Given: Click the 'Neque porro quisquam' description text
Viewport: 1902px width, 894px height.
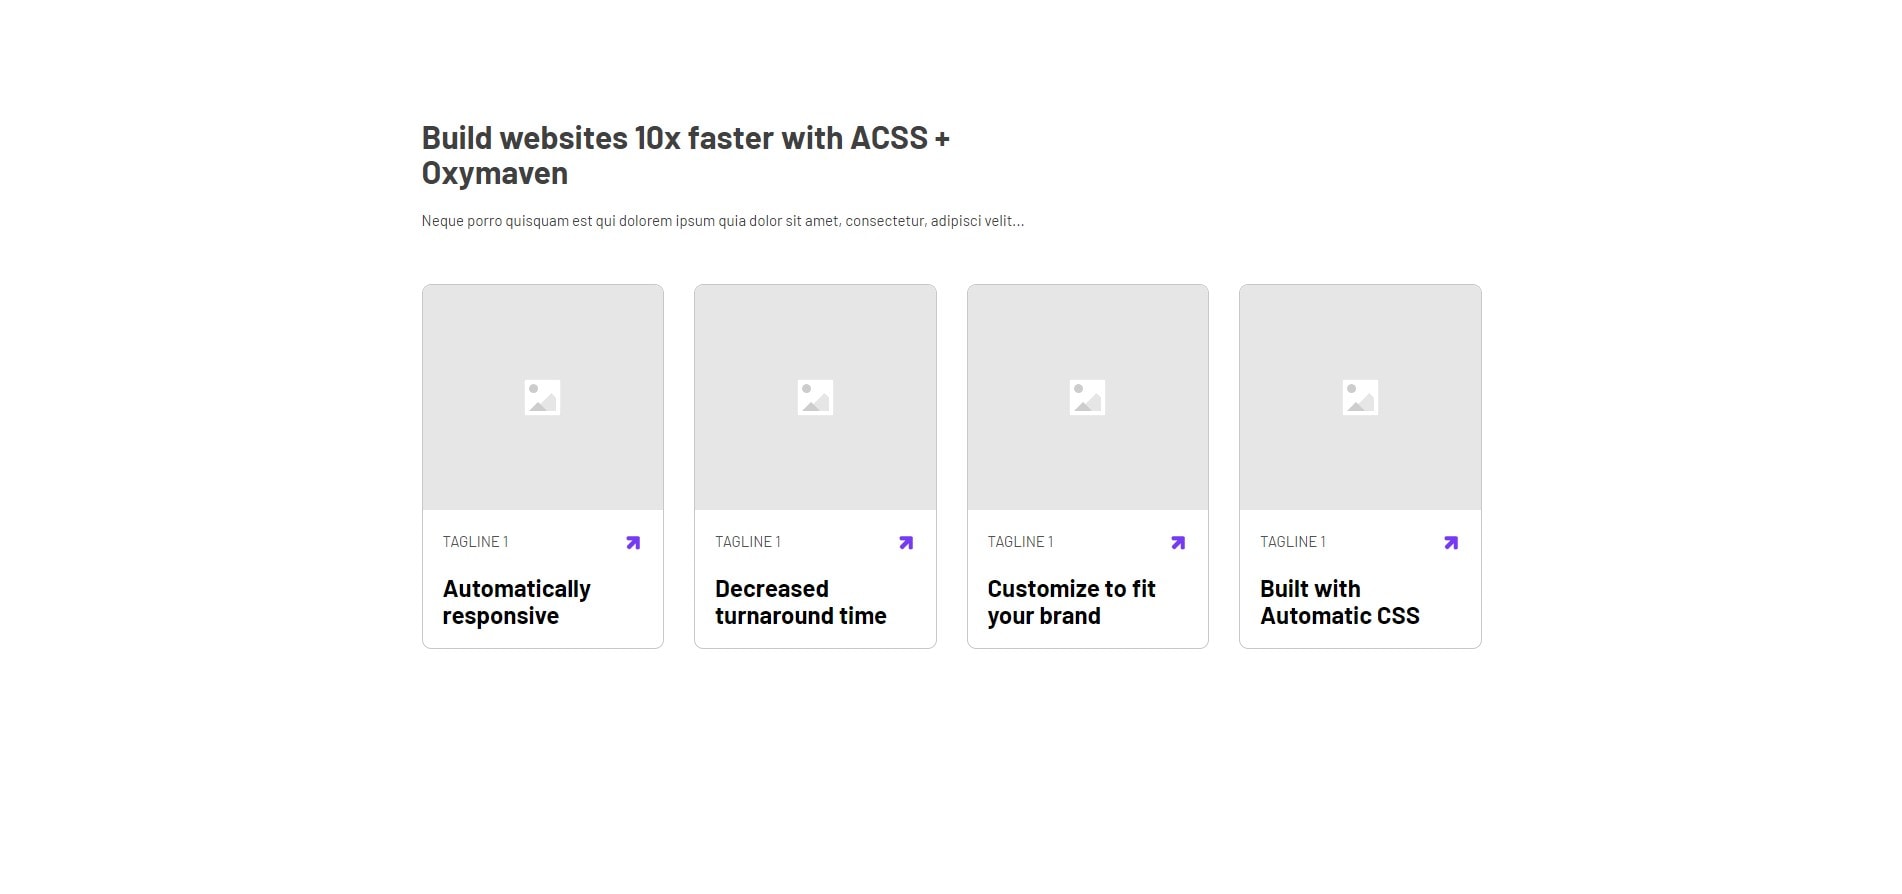Looking at the screenshot, I should (x=722, y=221).
